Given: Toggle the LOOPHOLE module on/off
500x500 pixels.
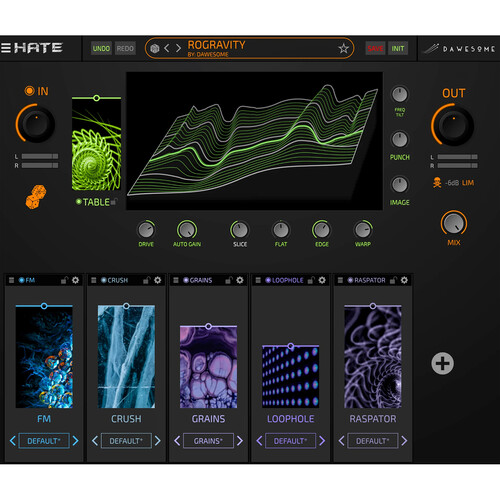Looking at the screenshot, I should 268,280.
